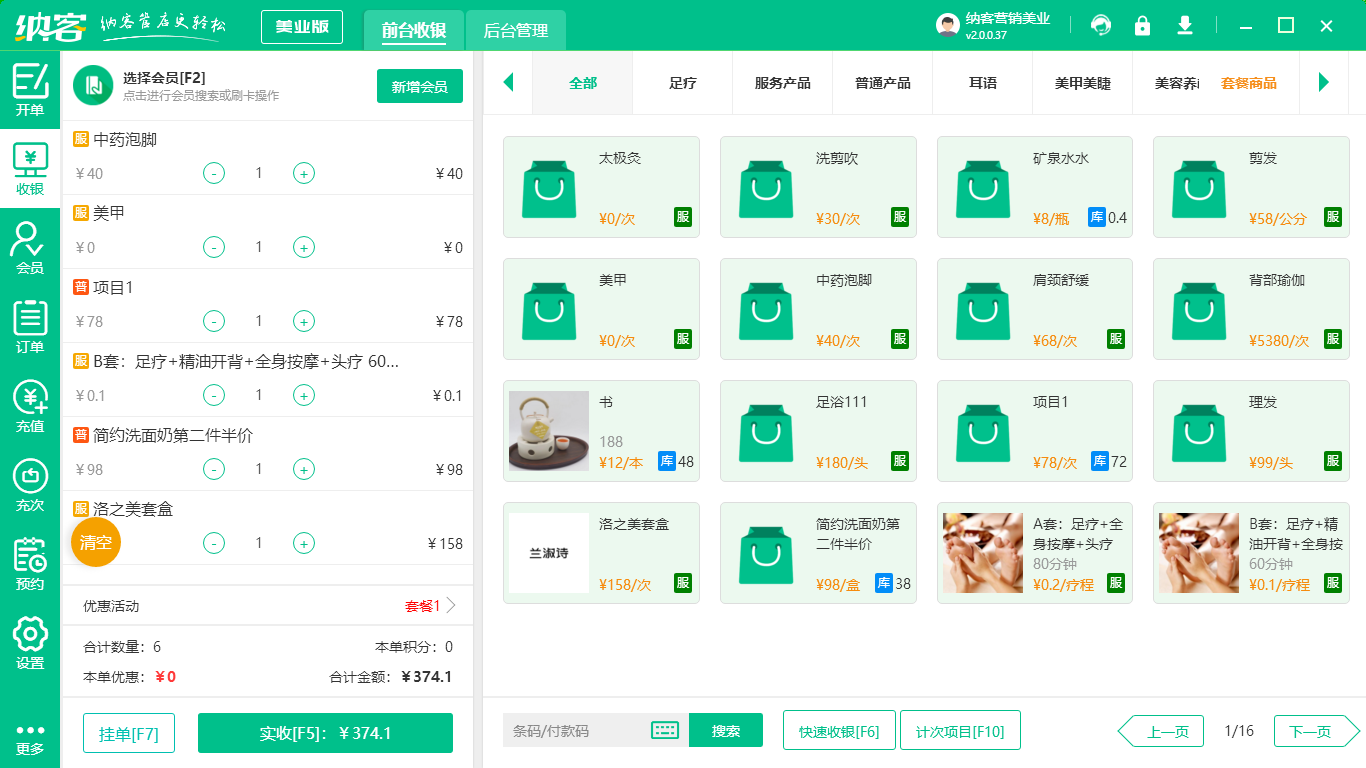Screen dimensions: 1366x768
Task: Switch to the 后台管理 tab
Action: point(517,31)
